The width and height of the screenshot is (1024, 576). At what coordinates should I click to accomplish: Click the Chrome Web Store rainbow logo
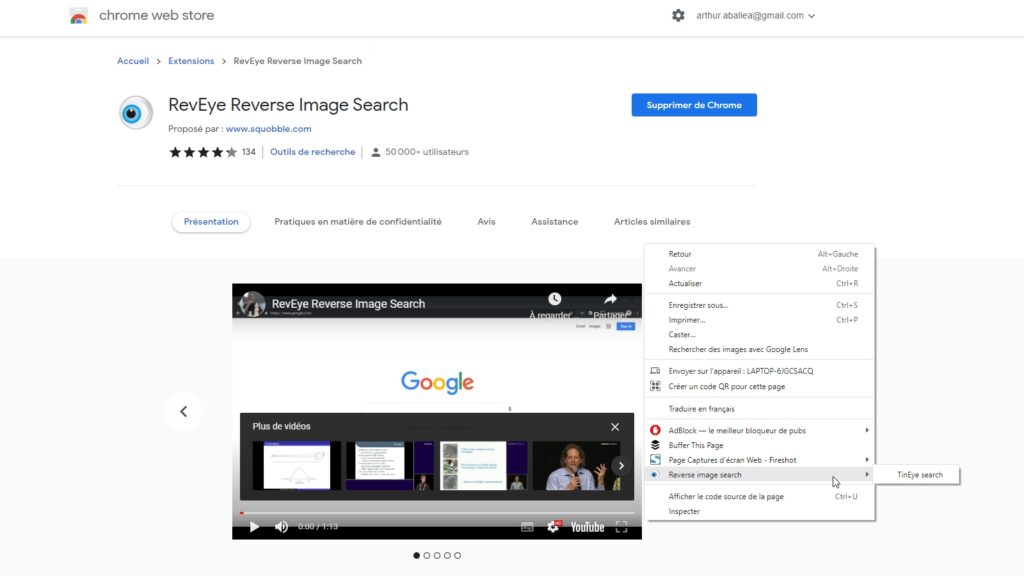[78, 15]
